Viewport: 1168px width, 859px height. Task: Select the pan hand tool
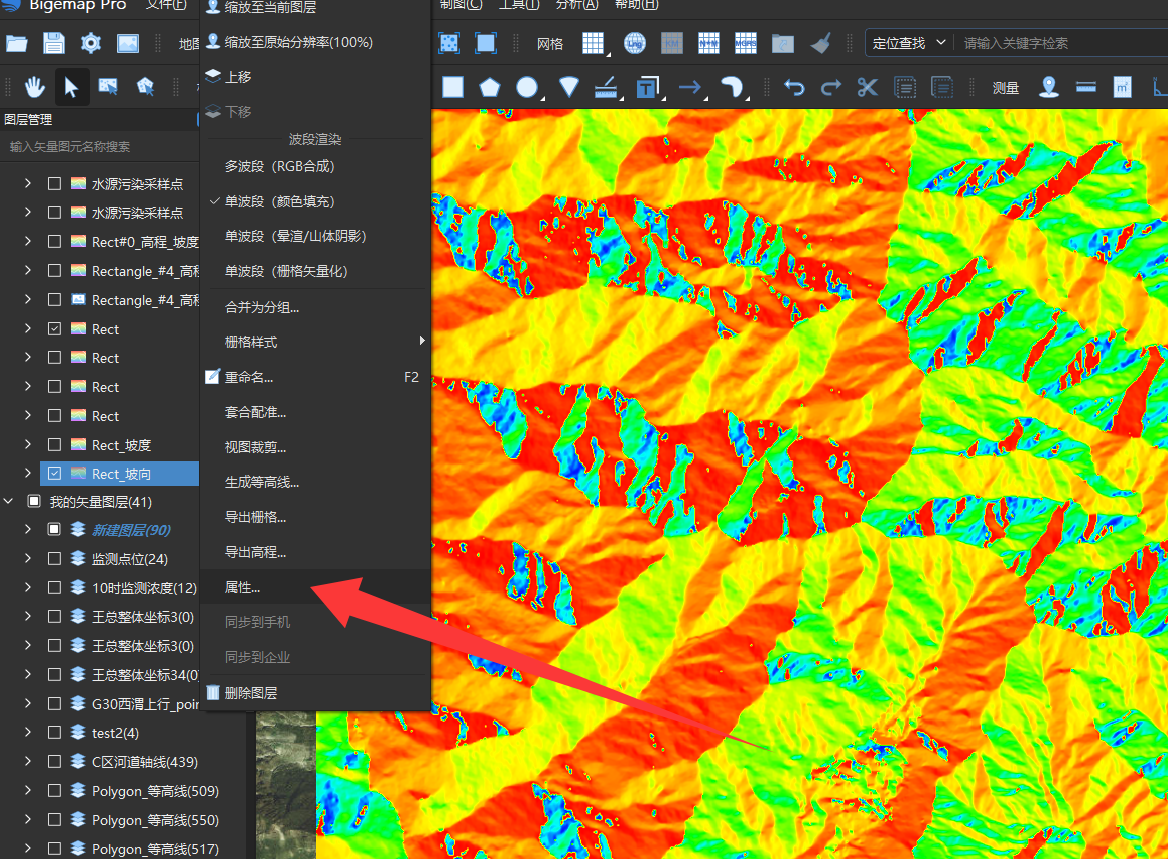point(34,87)
